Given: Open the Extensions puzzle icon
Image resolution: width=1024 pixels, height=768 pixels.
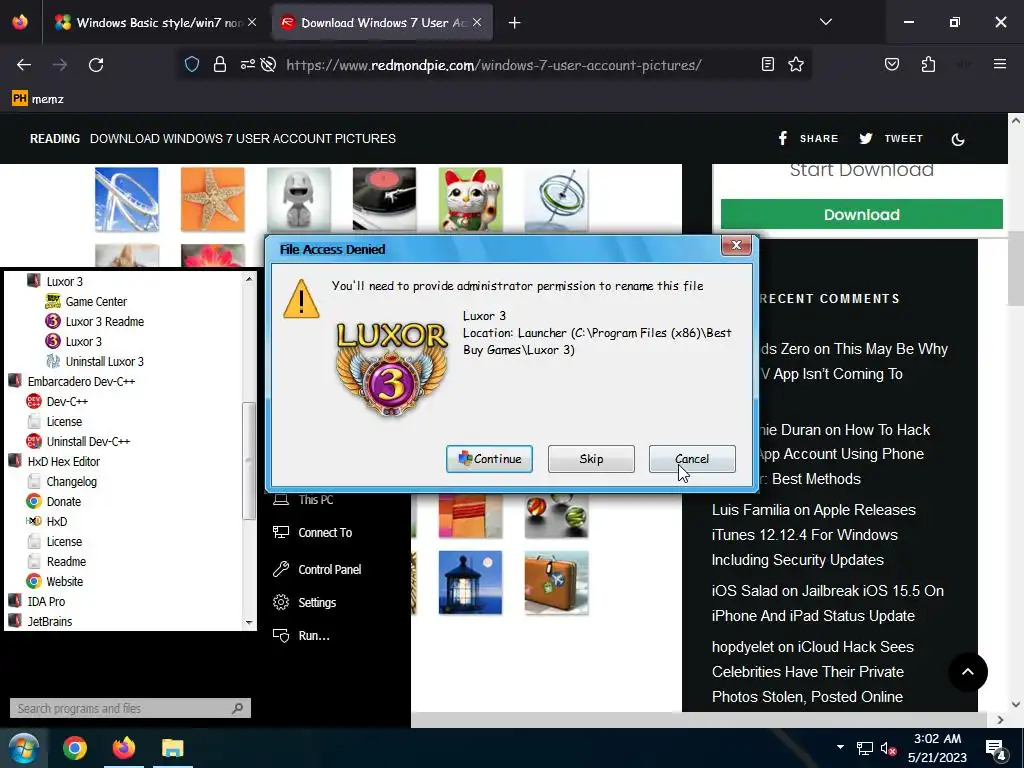Looking at the screenshot, I should pyautogui.click(x=928, y=64).
